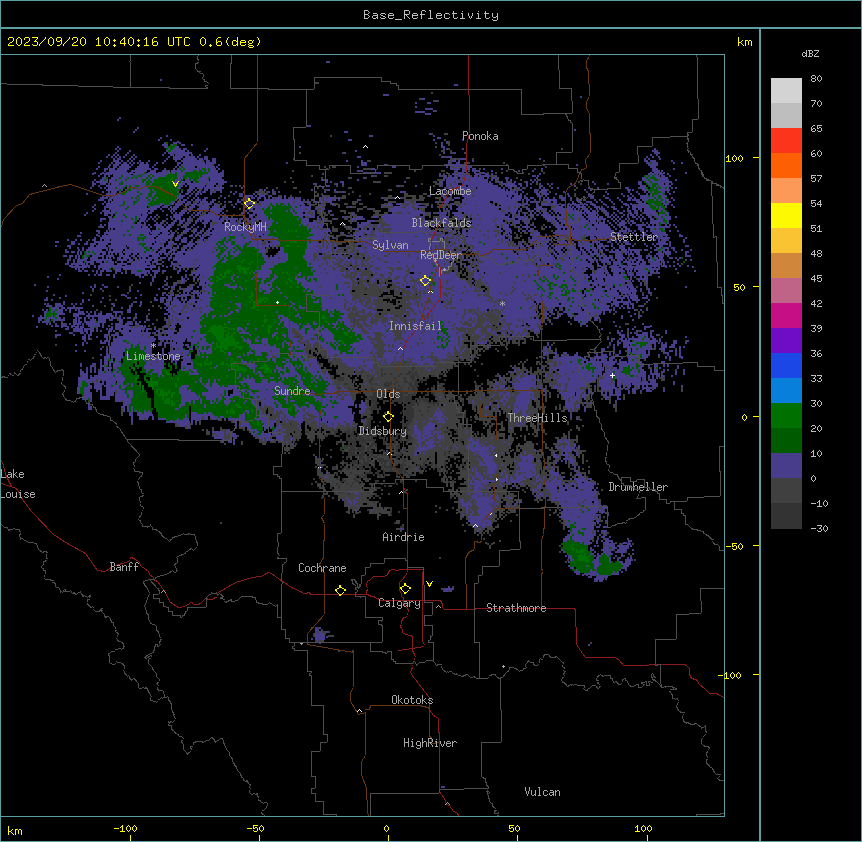
Task: Select the violet 39-36 dBZ legend swatch
Action: 786,341
